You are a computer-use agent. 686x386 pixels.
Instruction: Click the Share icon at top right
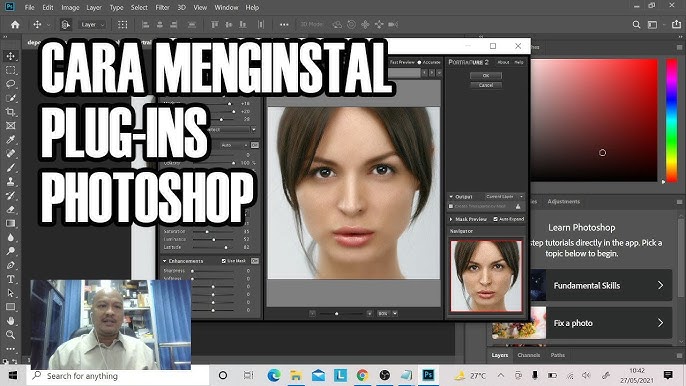click(x=676, y=25)
